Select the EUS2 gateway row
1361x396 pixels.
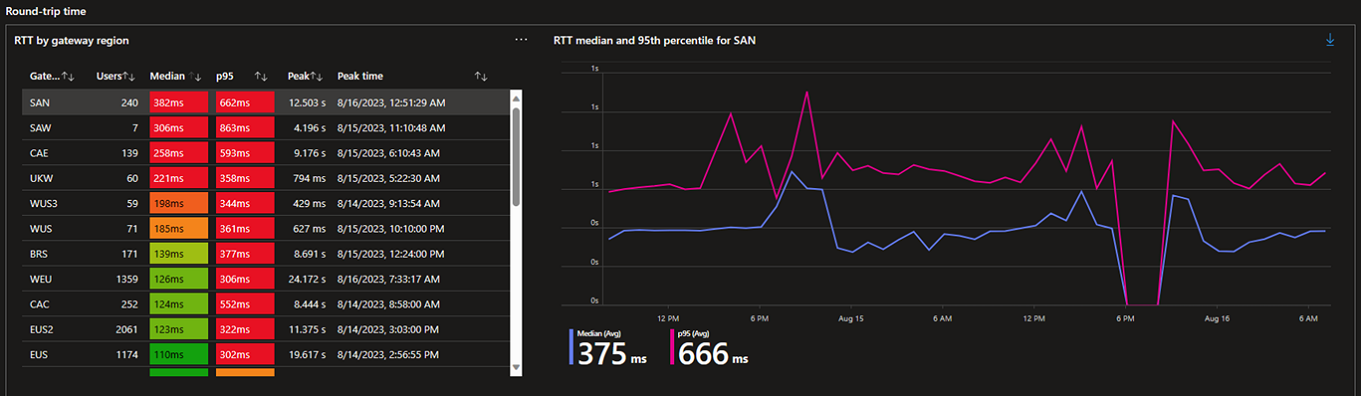[x=265, y=329]
